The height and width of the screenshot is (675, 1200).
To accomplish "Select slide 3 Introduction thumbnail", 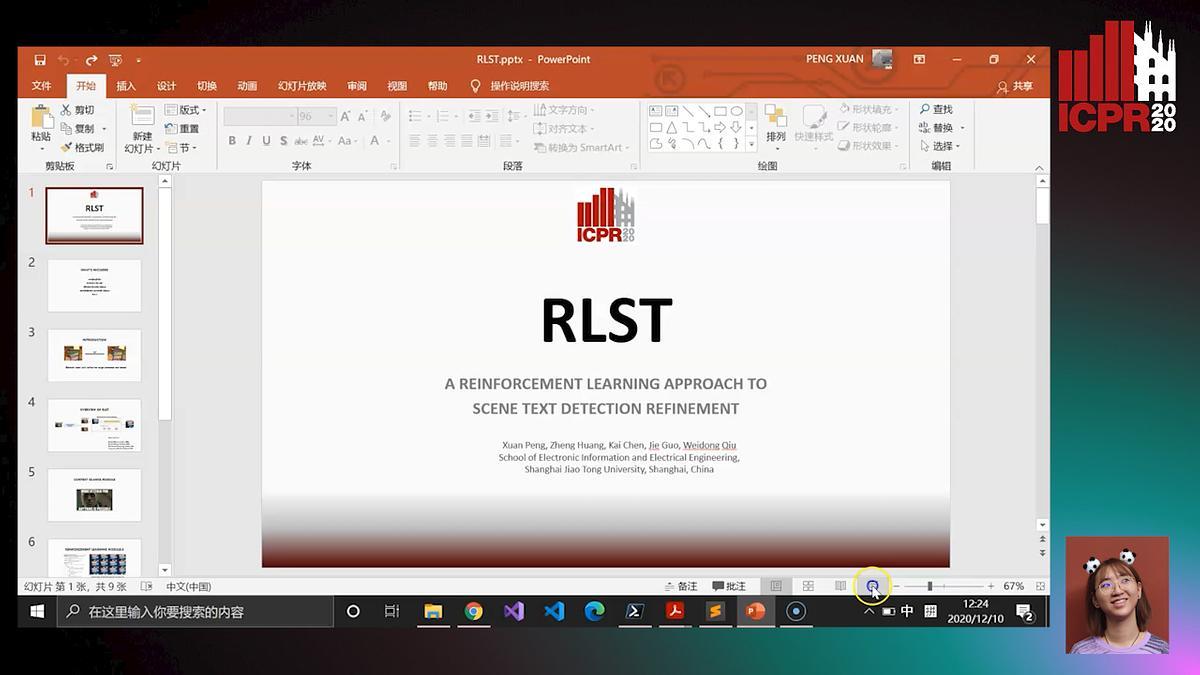I will [x=95, y=355].
